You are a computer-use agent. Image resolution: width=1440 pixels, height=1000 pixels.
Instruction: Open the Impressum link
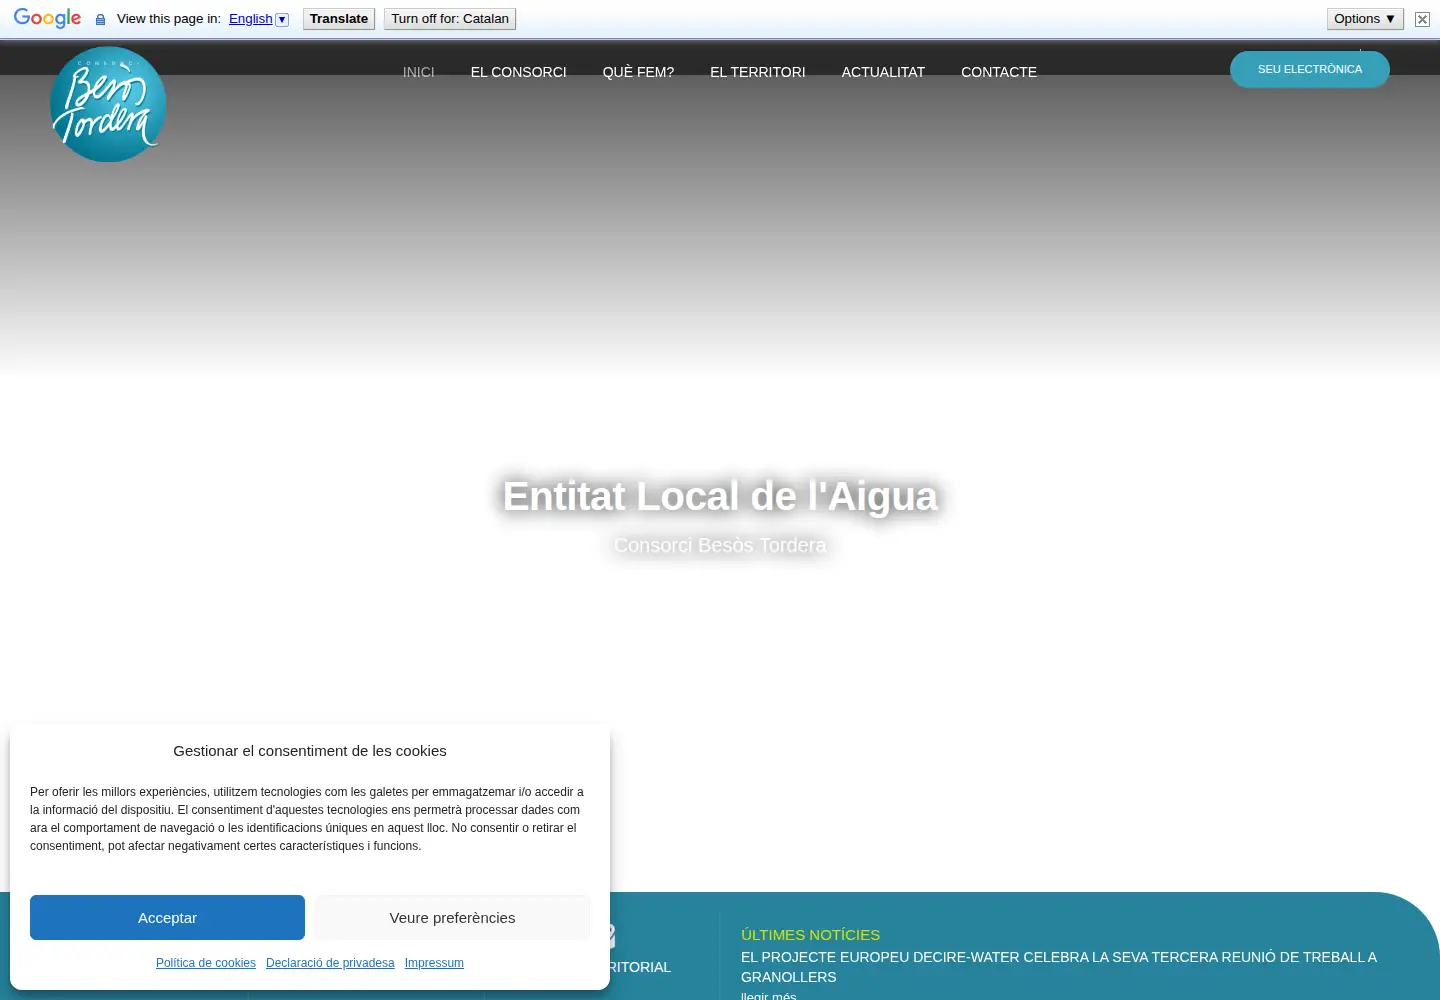434,963
